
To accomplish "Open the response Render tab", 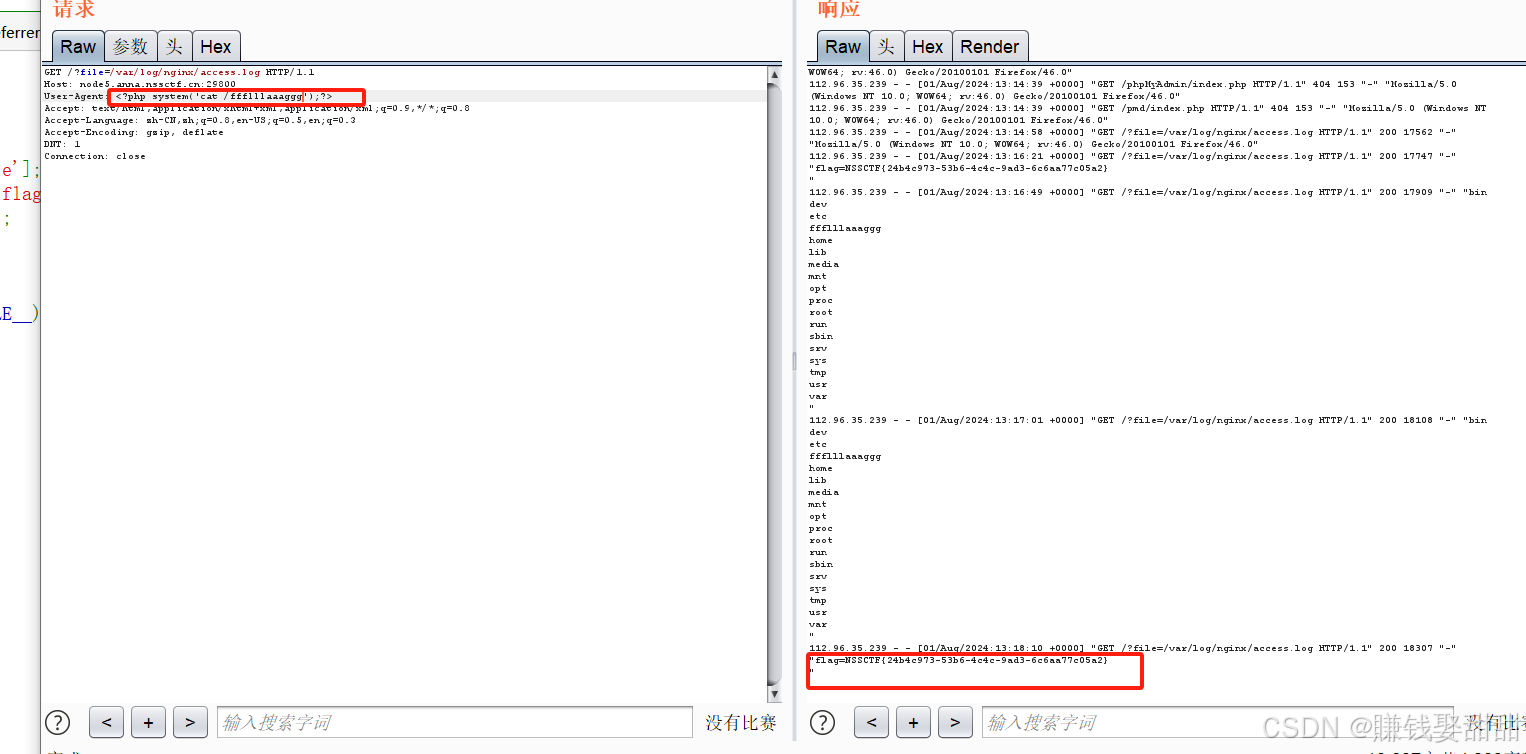I will click(990, 47).
